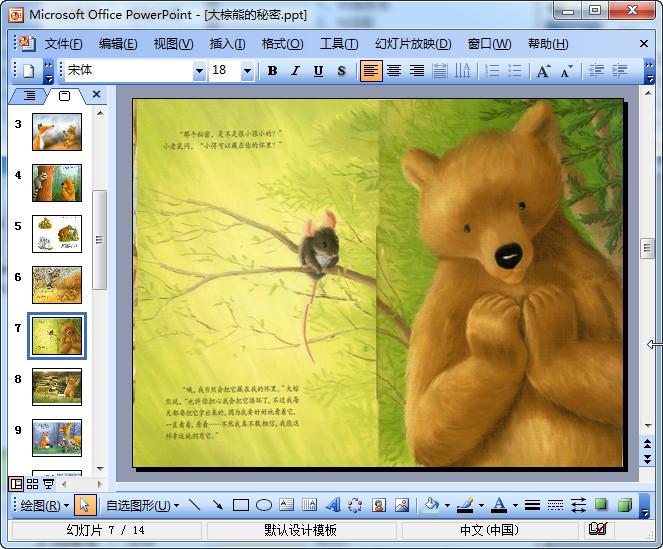This screenshot has height=549, width=663.
Task: Toggle underline formatting
Action: [318, 71]
